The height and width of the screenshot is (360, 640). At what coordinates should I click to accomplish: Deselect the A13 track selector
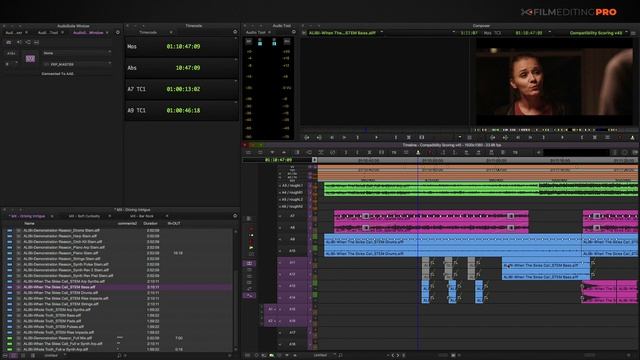(x=292, y=286)
